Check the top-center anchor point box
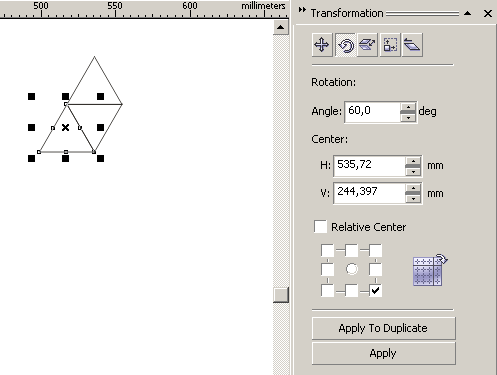 pyautogui.click(x=351, y=250)
